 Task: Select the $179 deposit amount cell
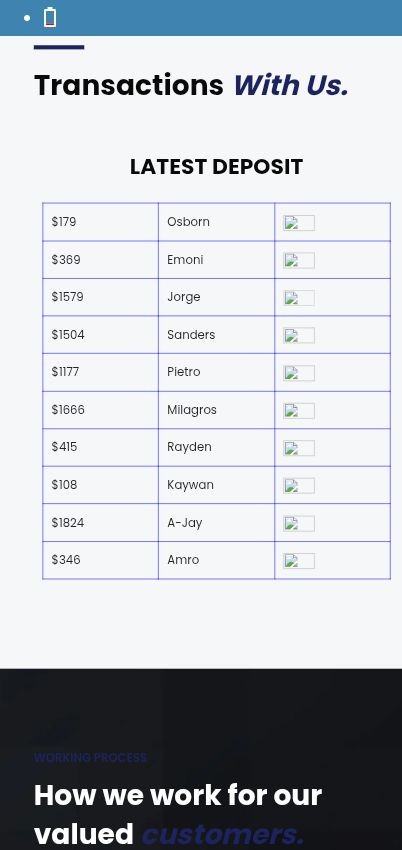(x=100, y=222)
